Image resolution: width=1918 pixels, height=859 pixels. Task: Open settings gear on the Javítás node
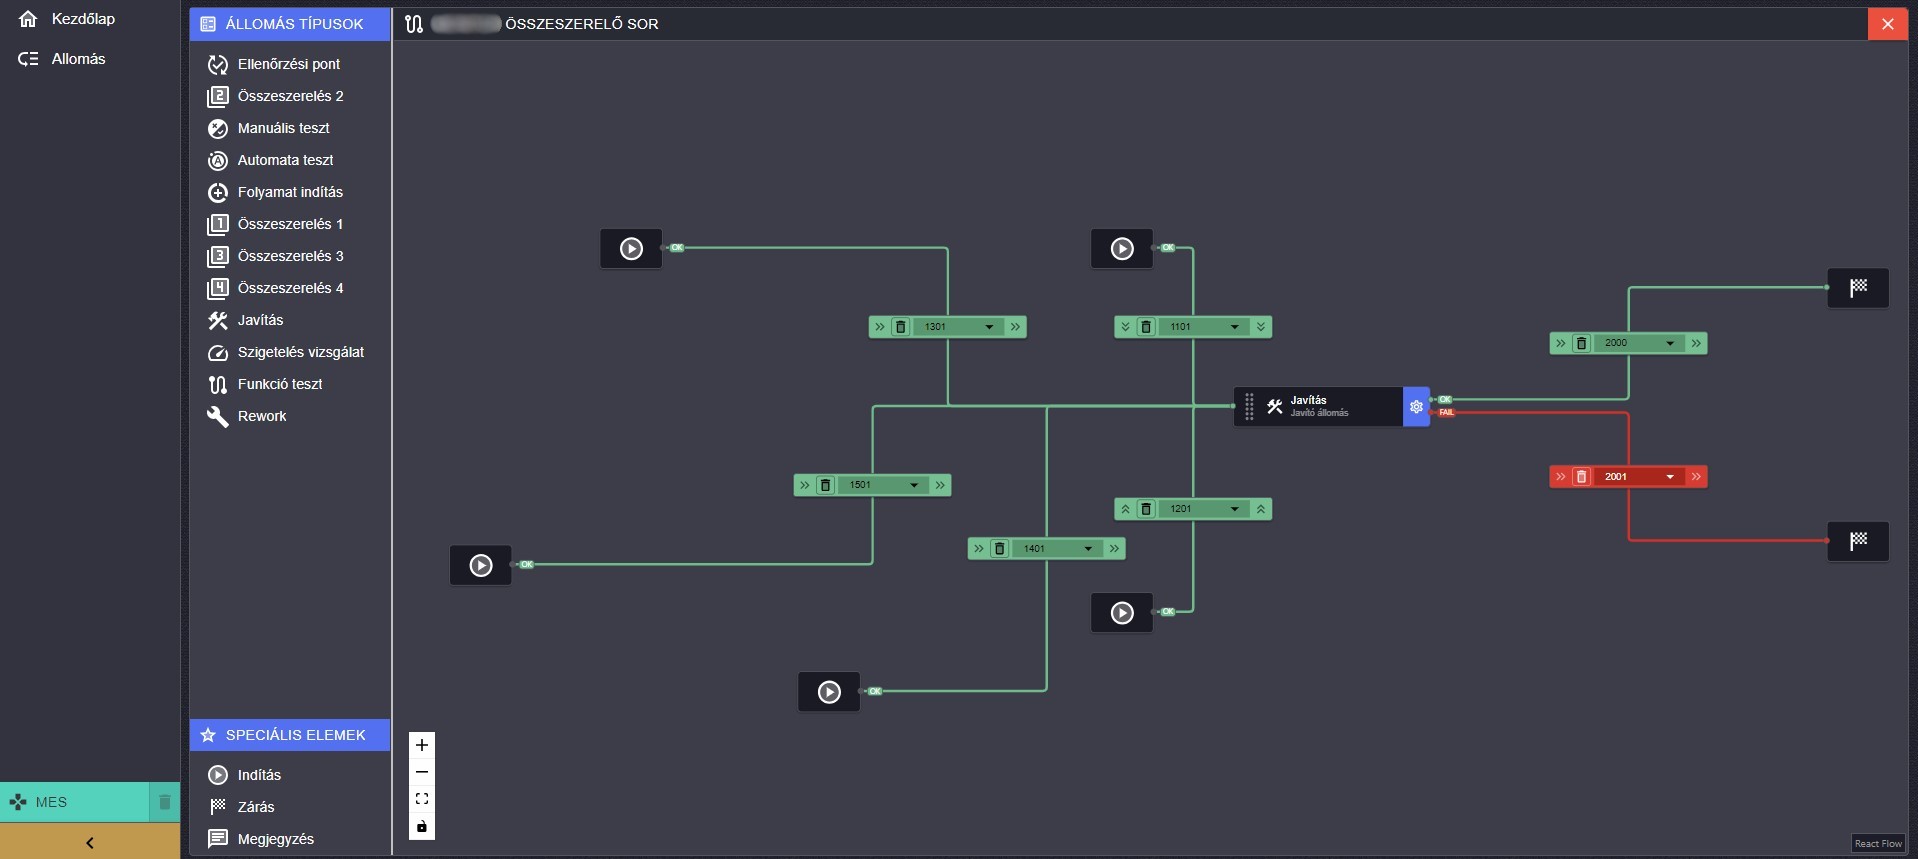click(x=1416, y=407)
